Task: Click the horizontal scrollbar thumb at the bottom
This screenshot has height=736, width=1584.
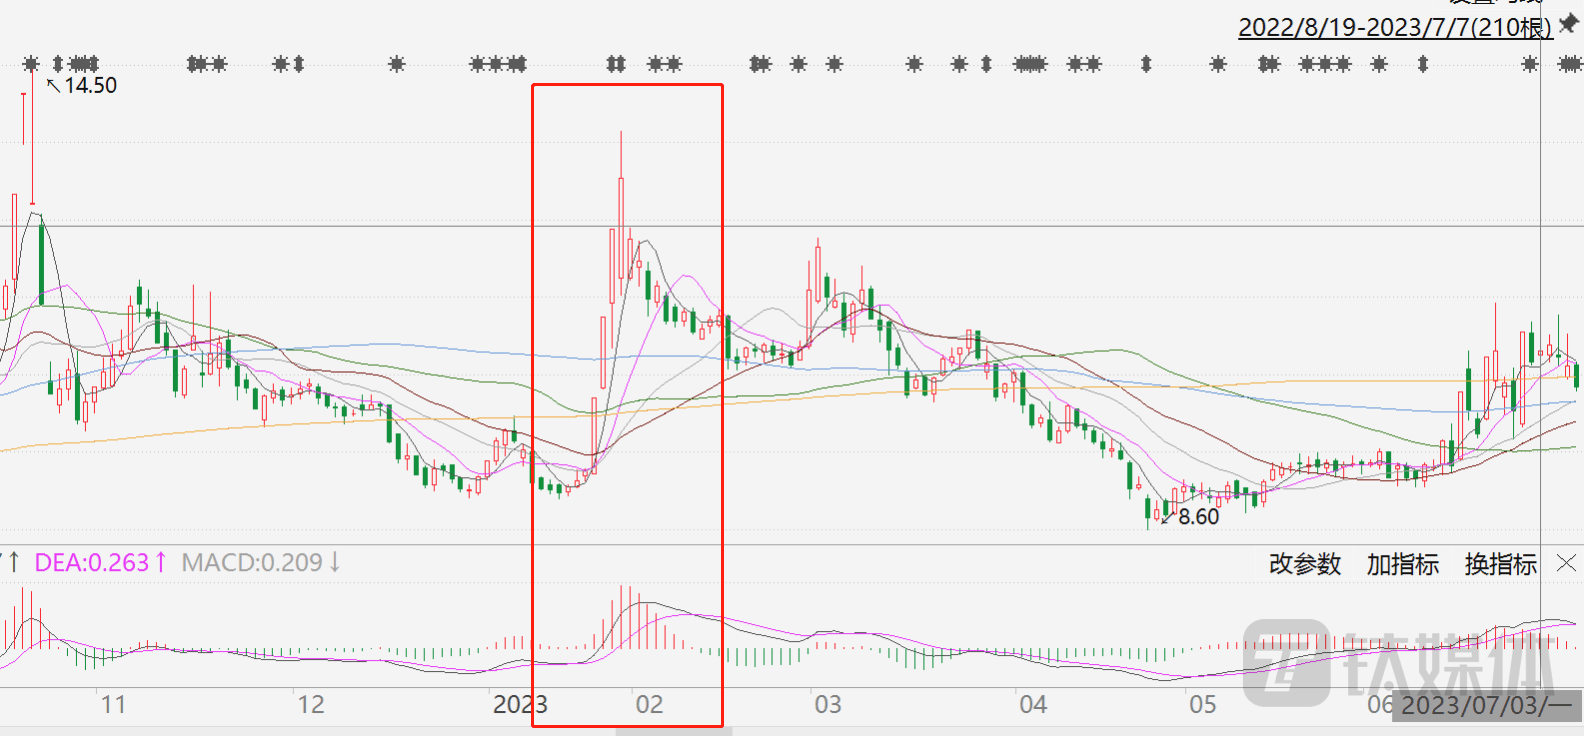Action: click(673, 731)
